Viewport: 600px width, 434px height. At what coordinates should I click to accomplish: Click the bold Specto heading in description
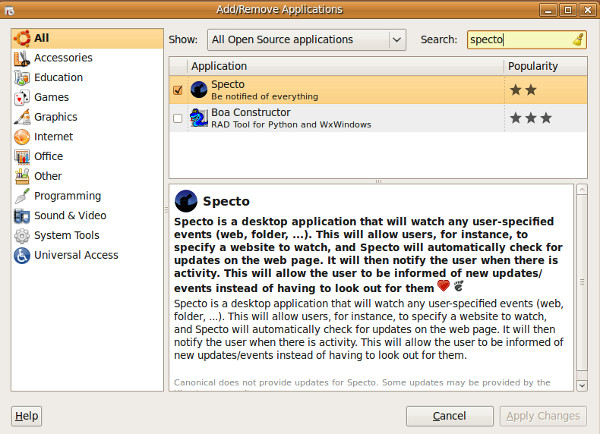226,201
